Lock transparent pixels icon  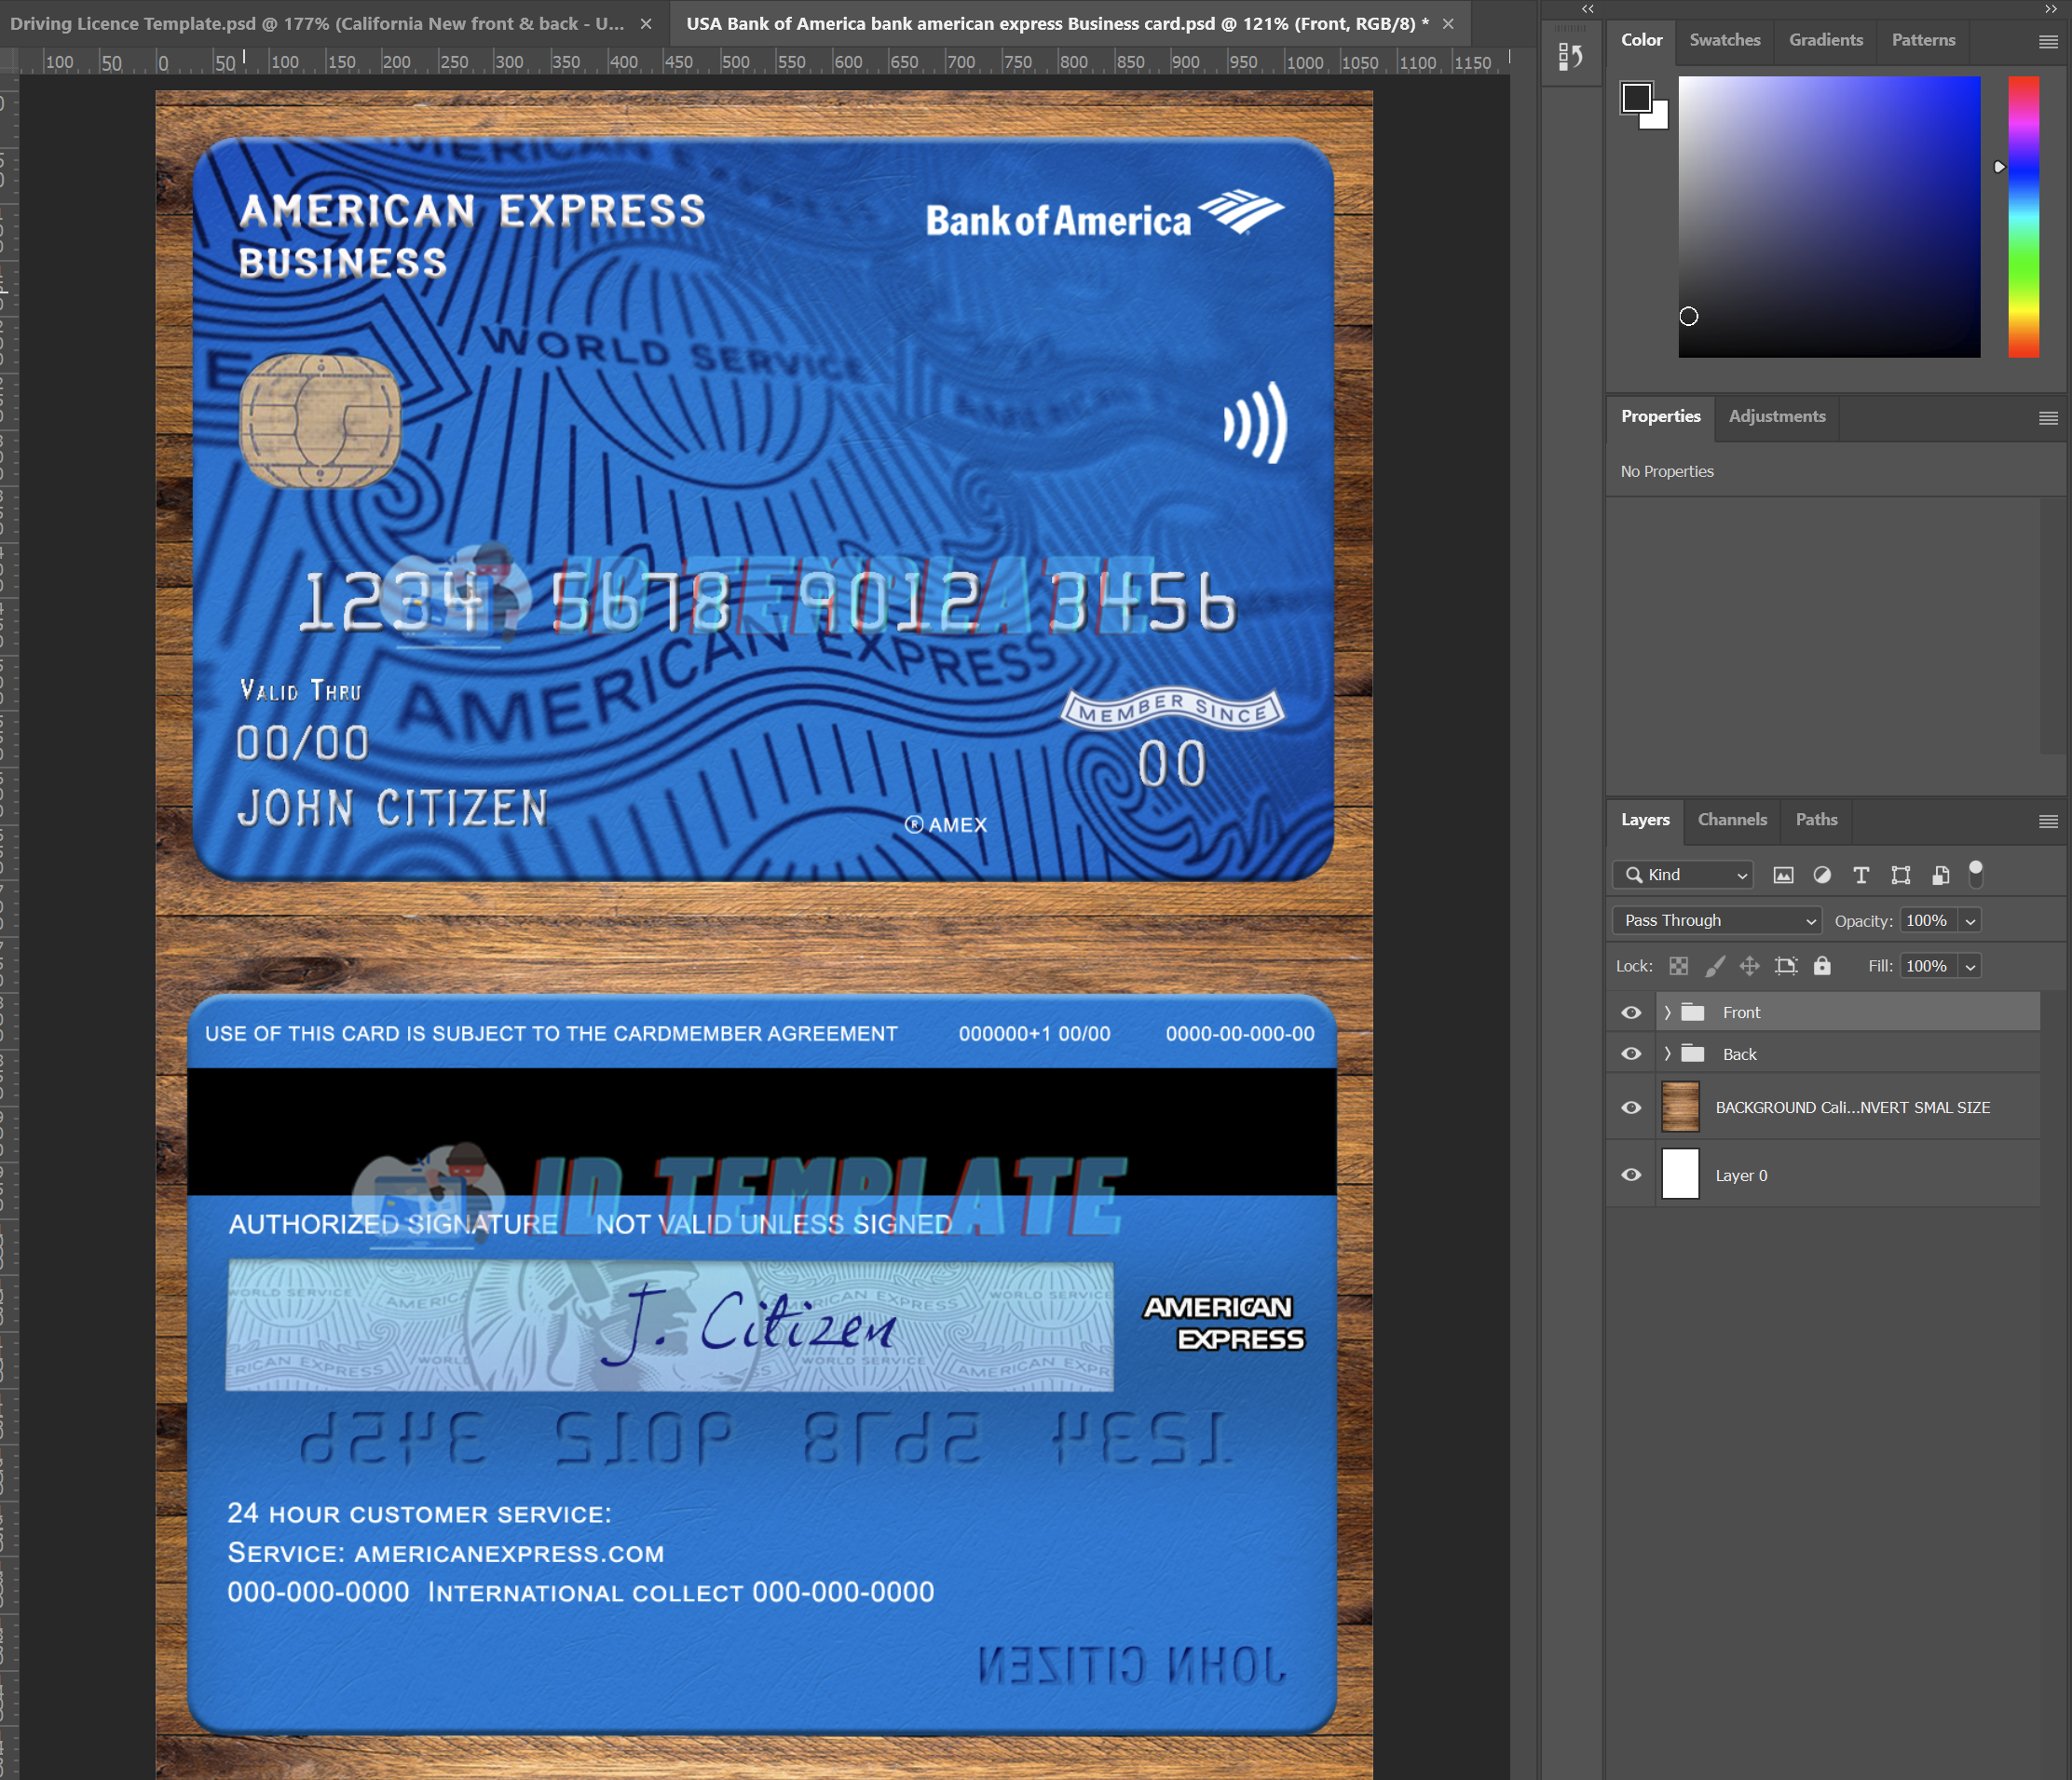[1679, 966]
